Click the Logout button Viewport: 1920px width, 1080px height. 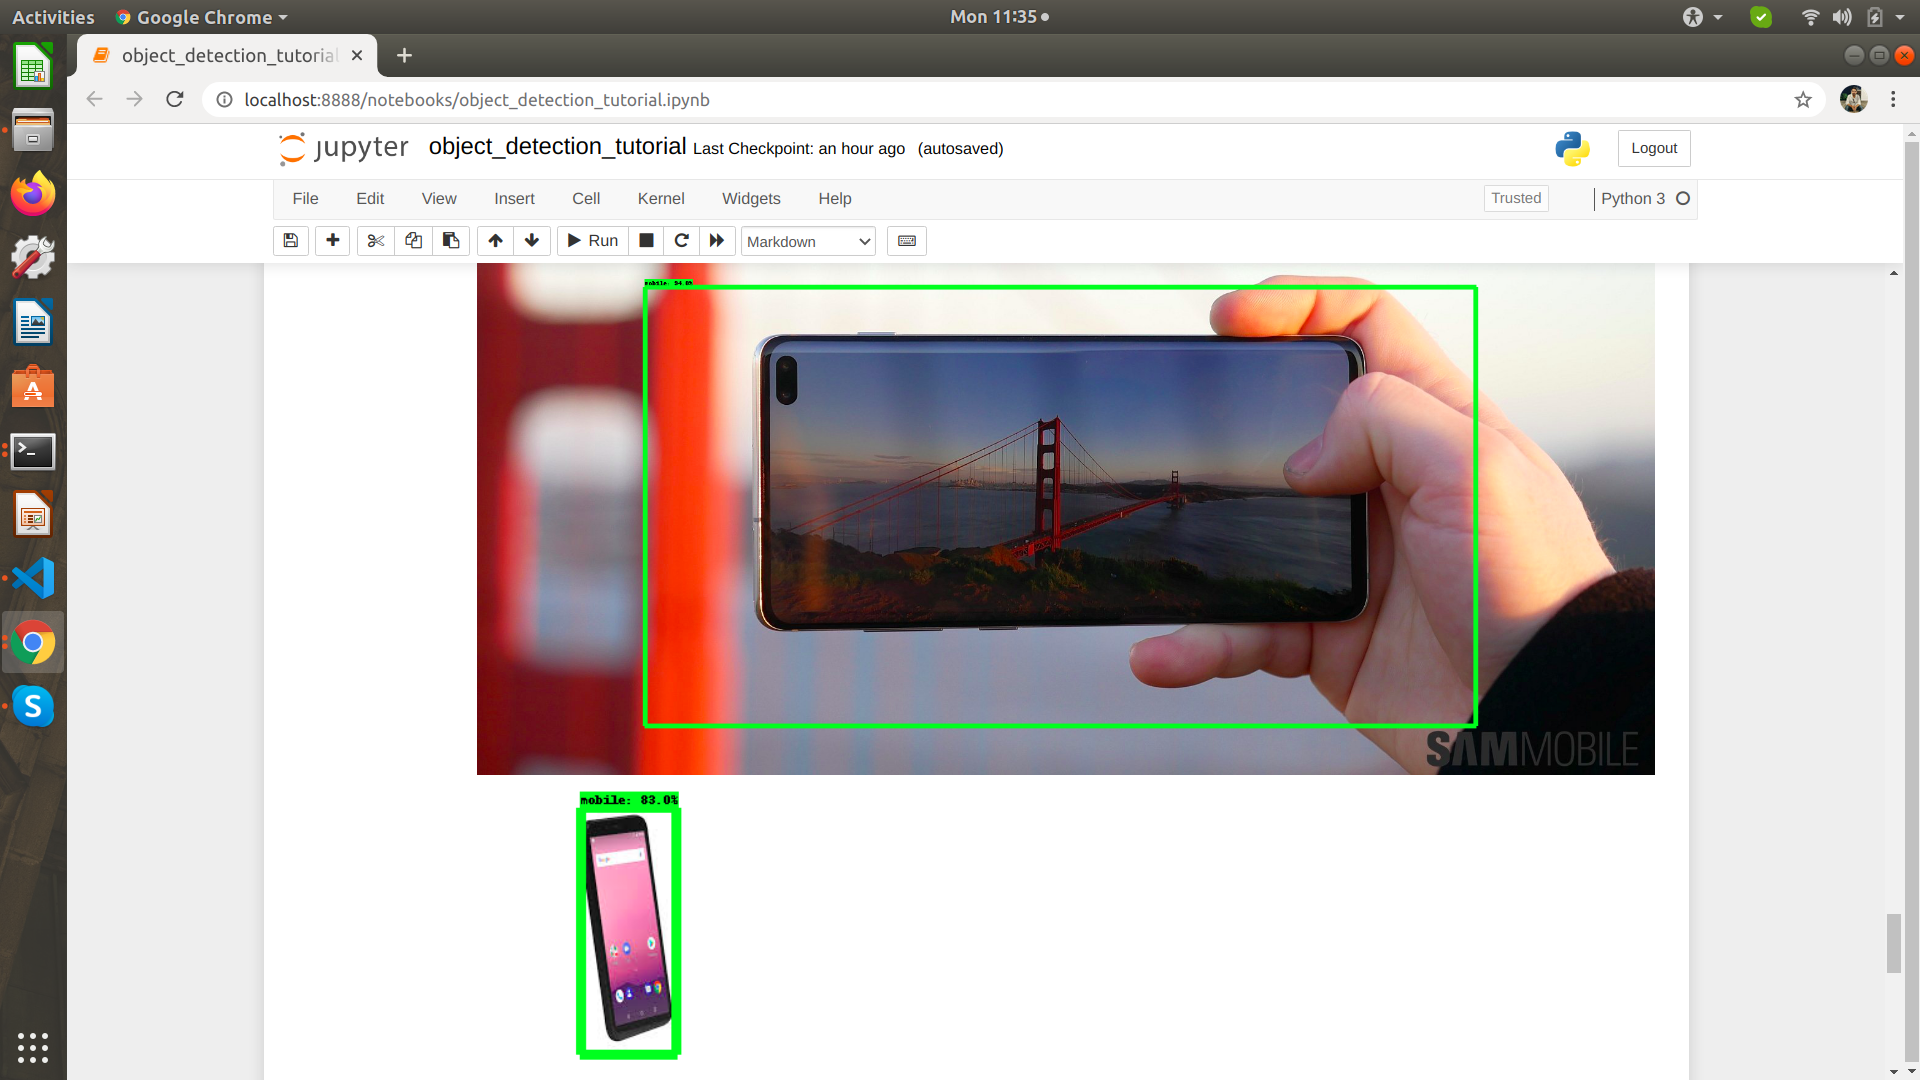1653,148
